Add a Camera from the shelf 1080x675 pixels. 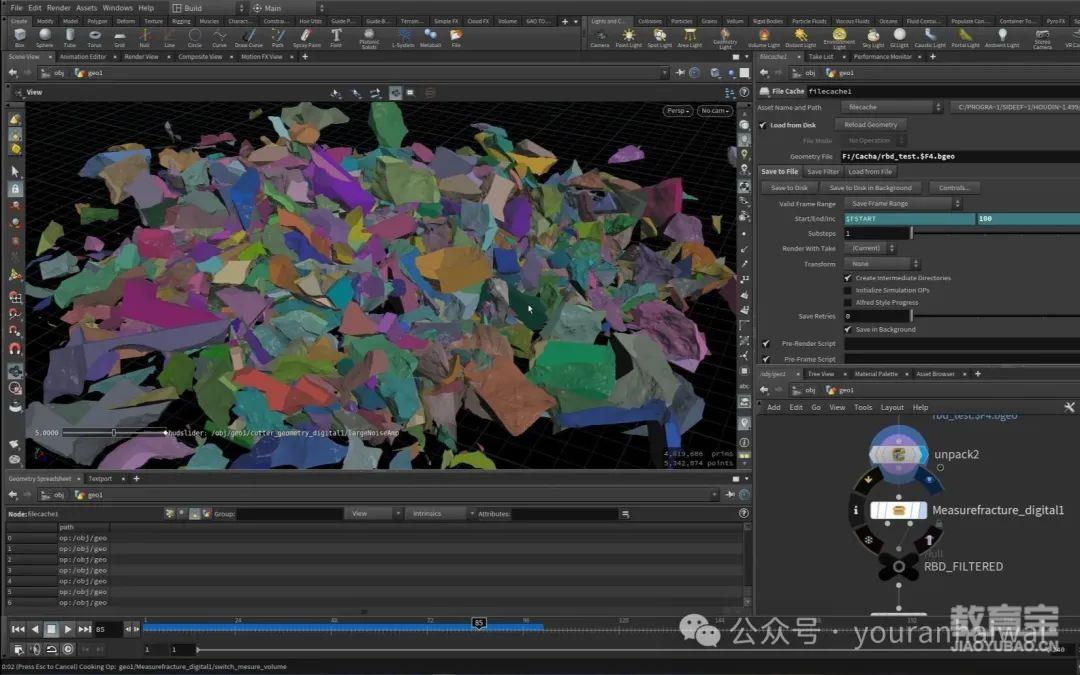coord(600,38)
